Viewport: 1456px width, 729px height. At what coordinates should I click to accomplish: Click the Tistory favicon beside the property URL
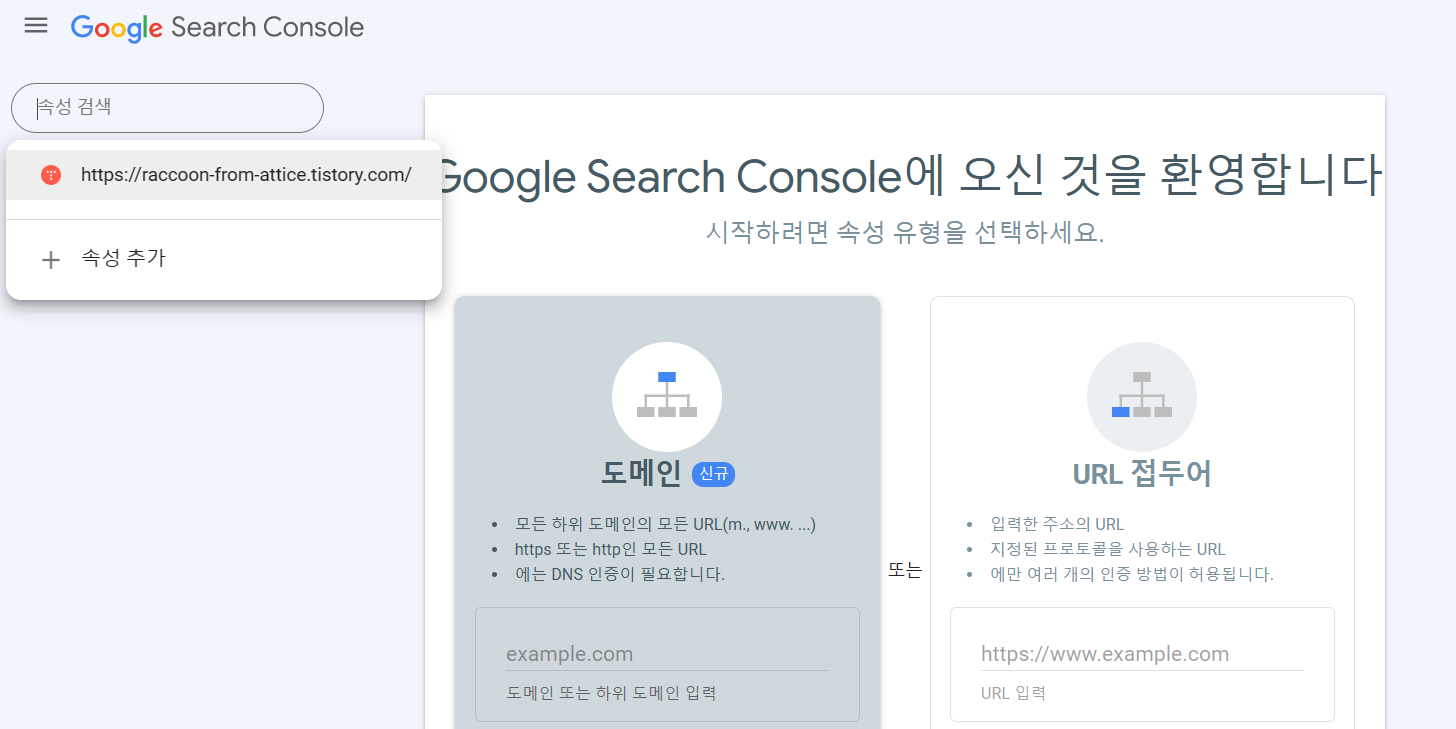tap(51, 175)
